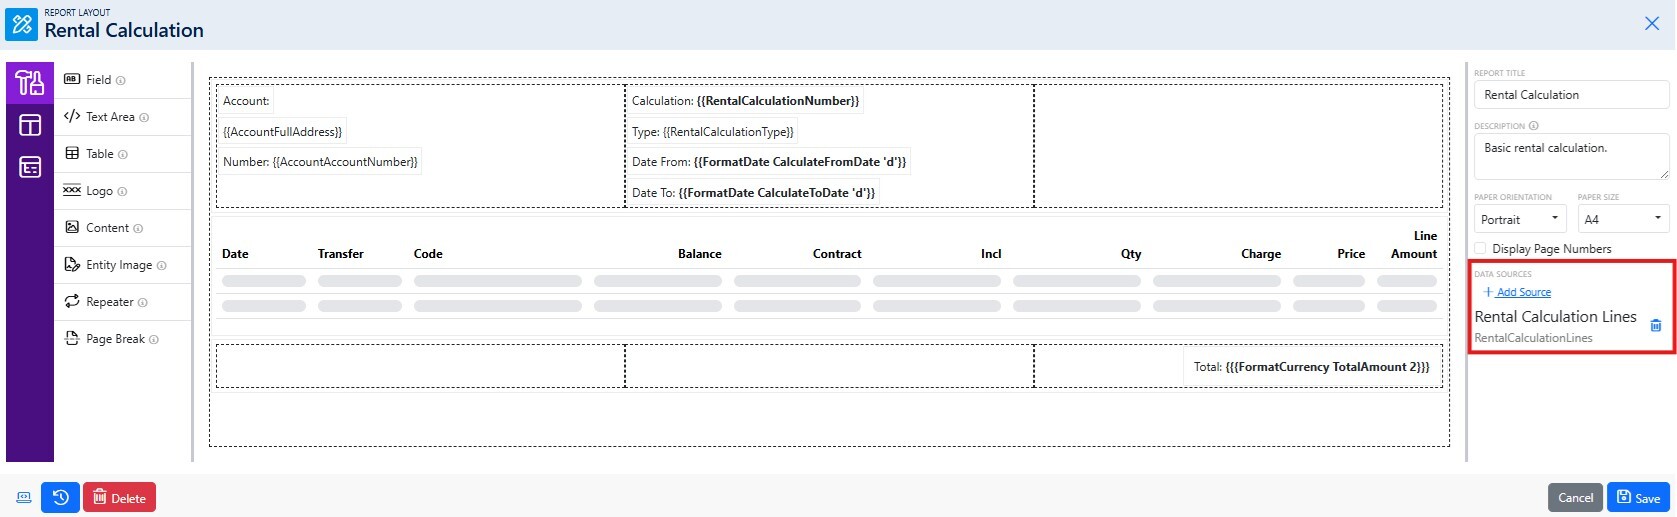Delete the Rental Calculation Lines data source

[1655, 325]
